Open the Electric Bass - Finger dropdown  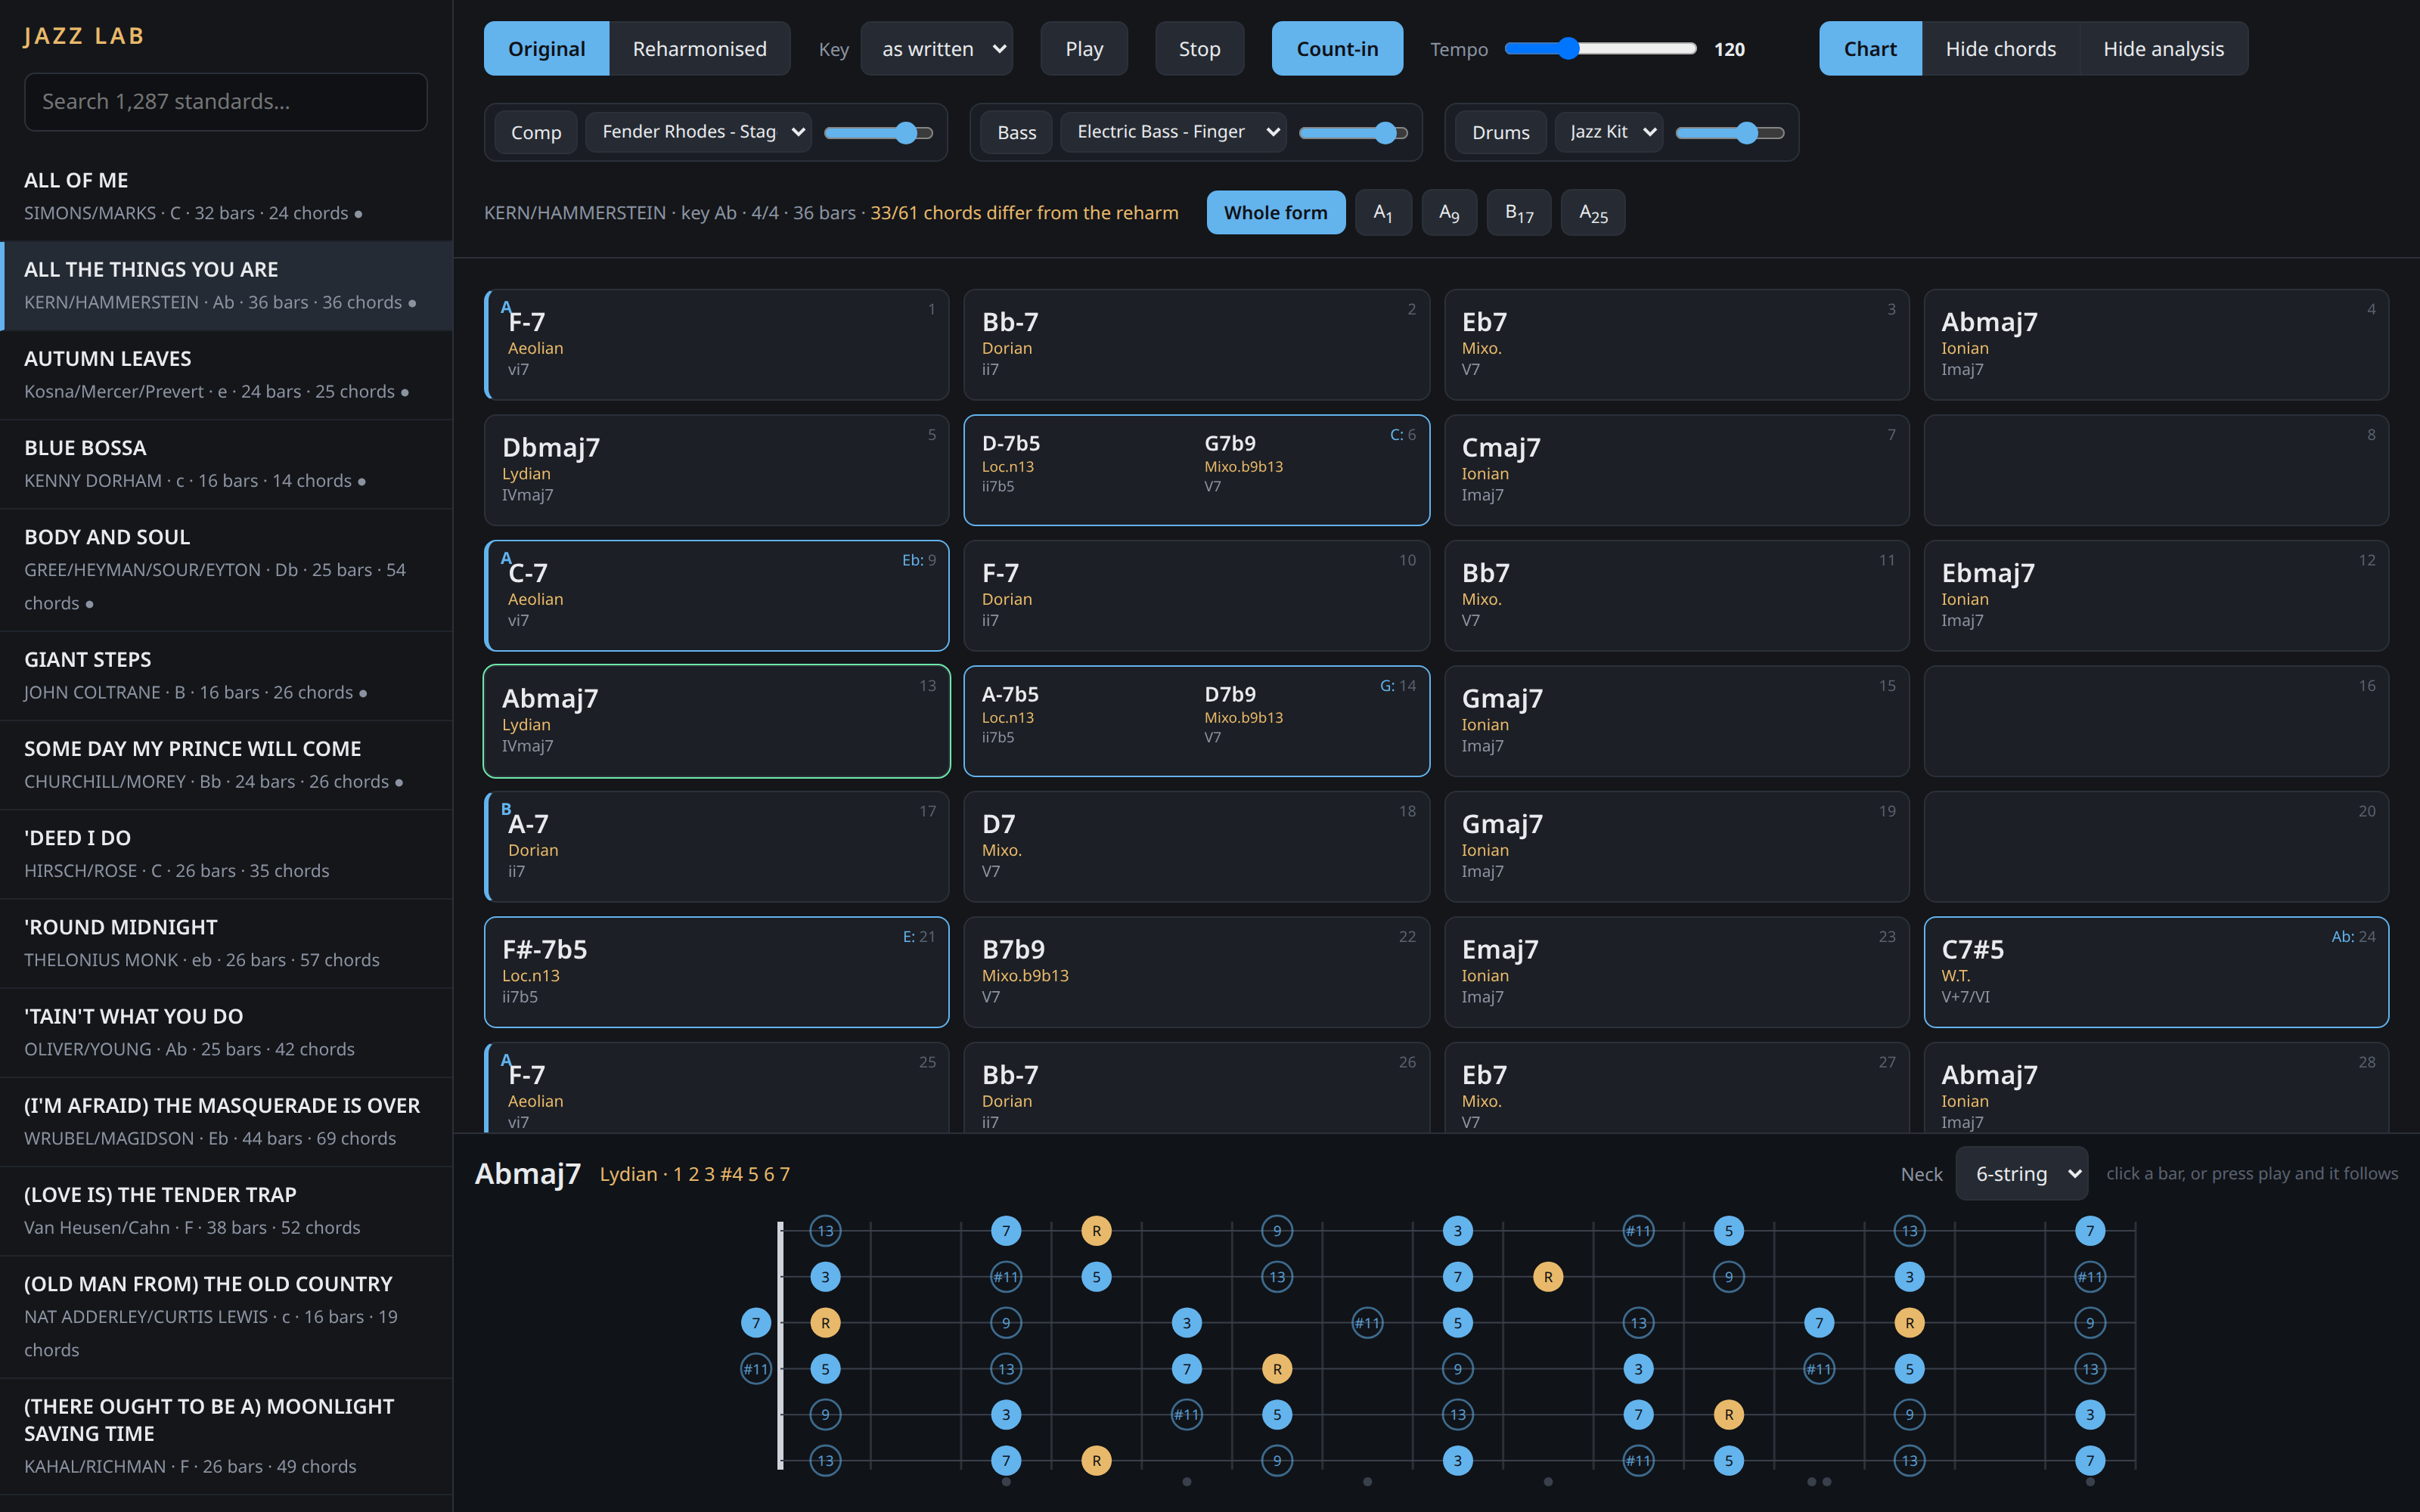pos(1173,132)
